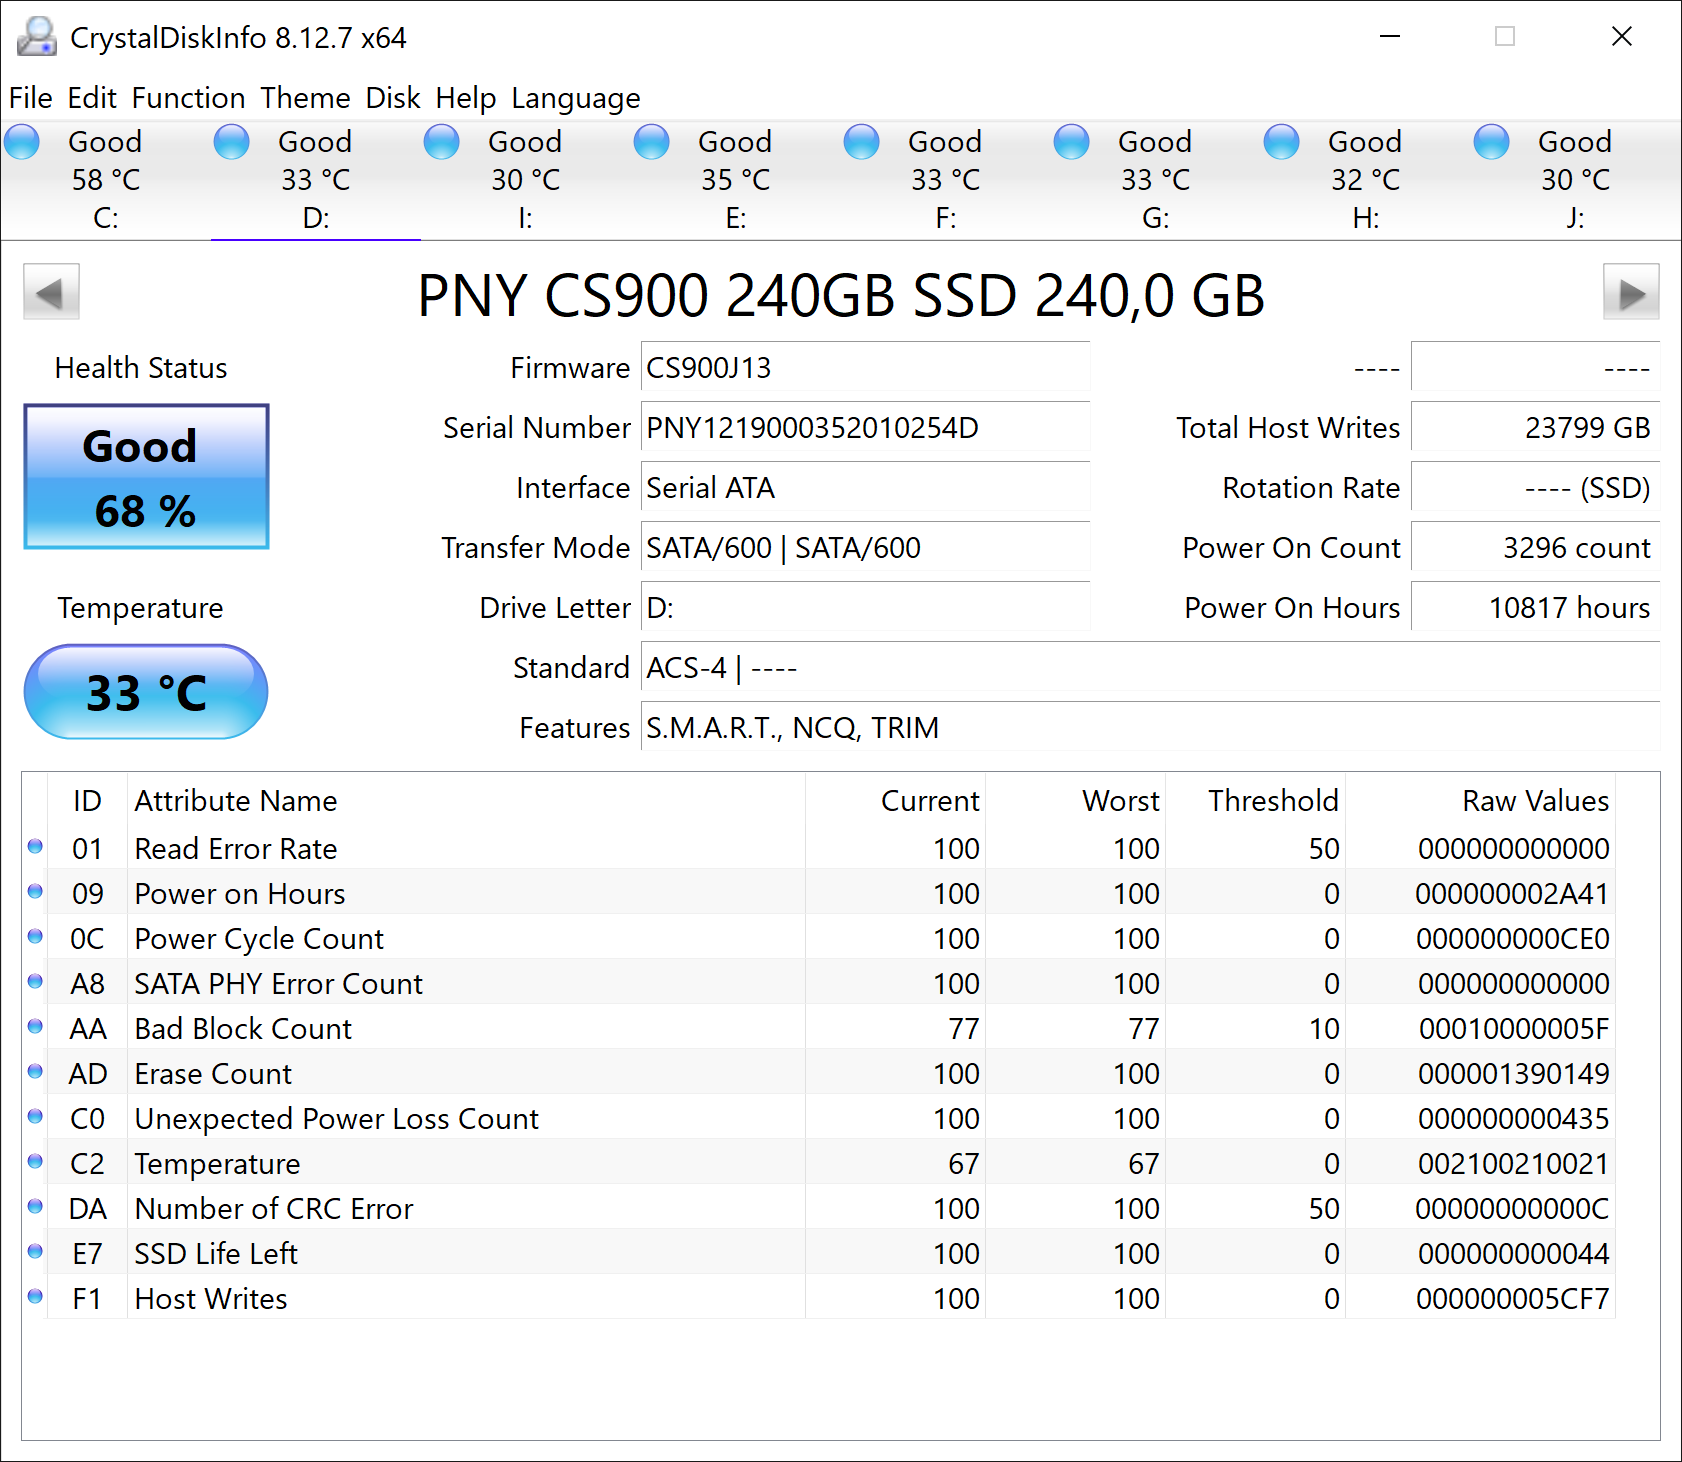Go to previous disk with left arrow
Viewport: 1682px width, 1462px height.
[x=51, y=292]
